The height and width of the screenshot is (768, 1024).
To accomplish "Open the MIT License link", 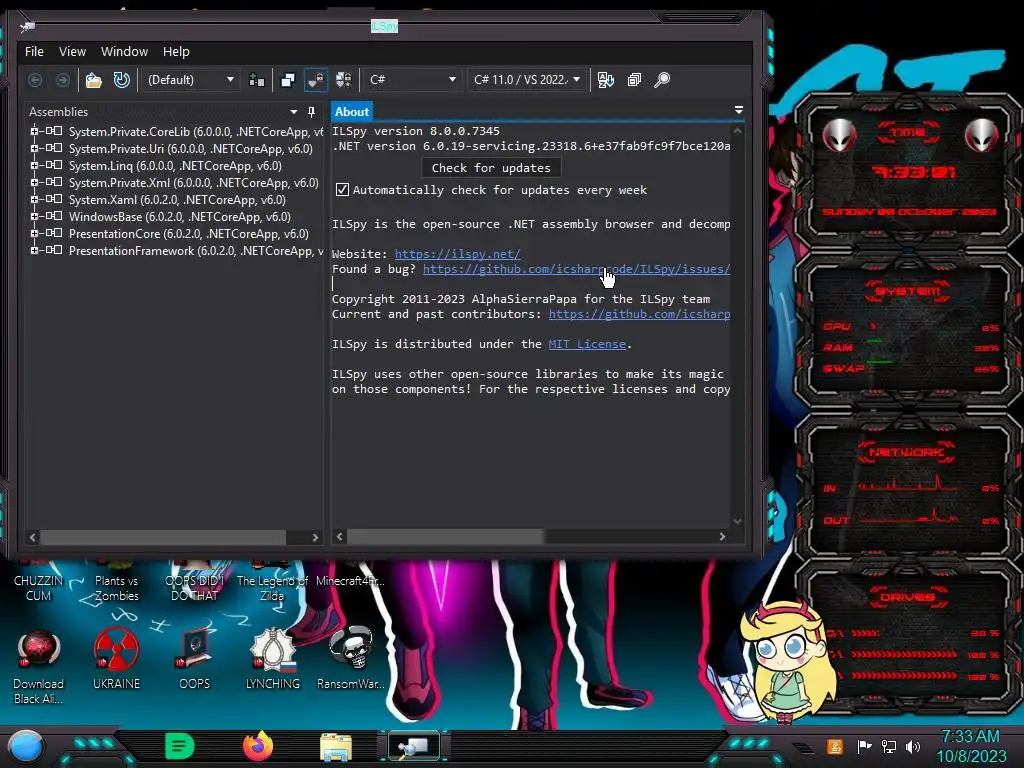I will click(587, 344).
